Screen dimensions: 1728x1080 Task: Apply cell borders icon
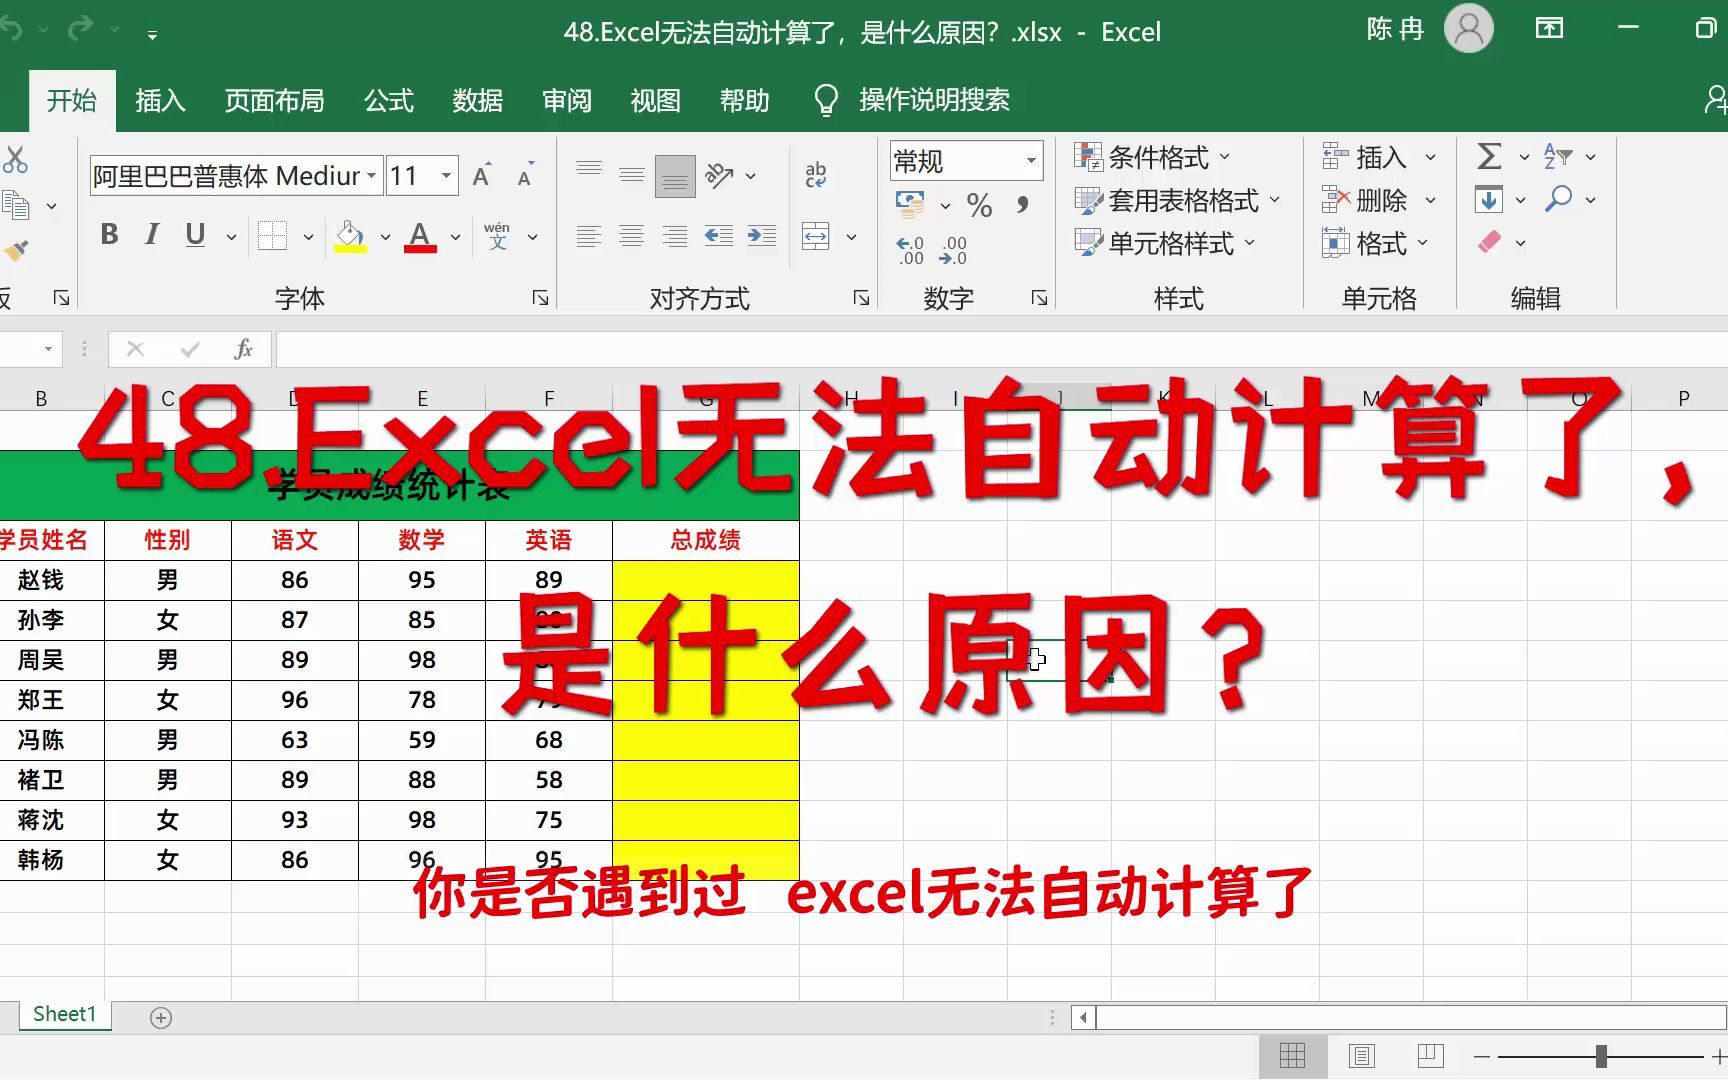pyautogui.click(x=272, y=236)
